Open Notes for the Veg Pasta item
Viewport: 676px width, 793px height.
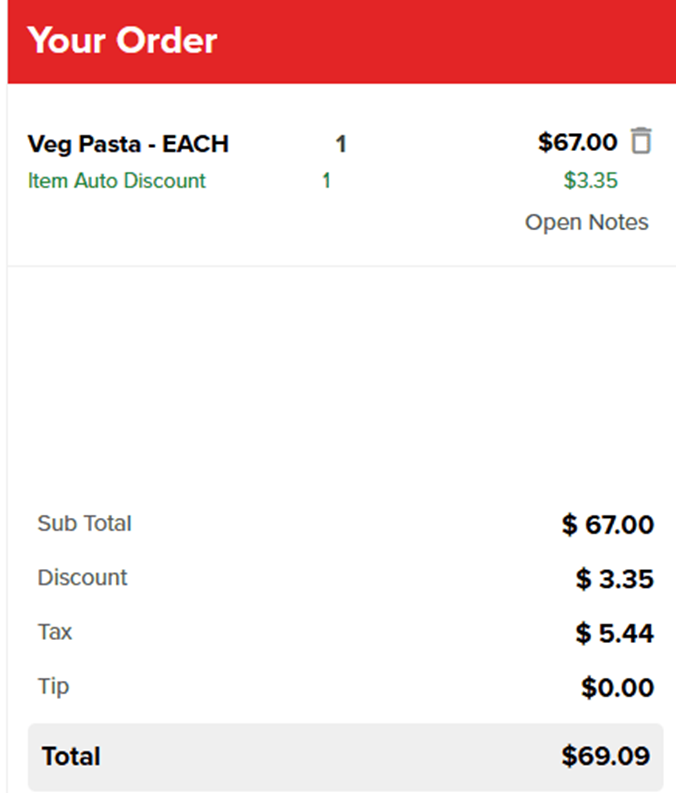(587, 222)
